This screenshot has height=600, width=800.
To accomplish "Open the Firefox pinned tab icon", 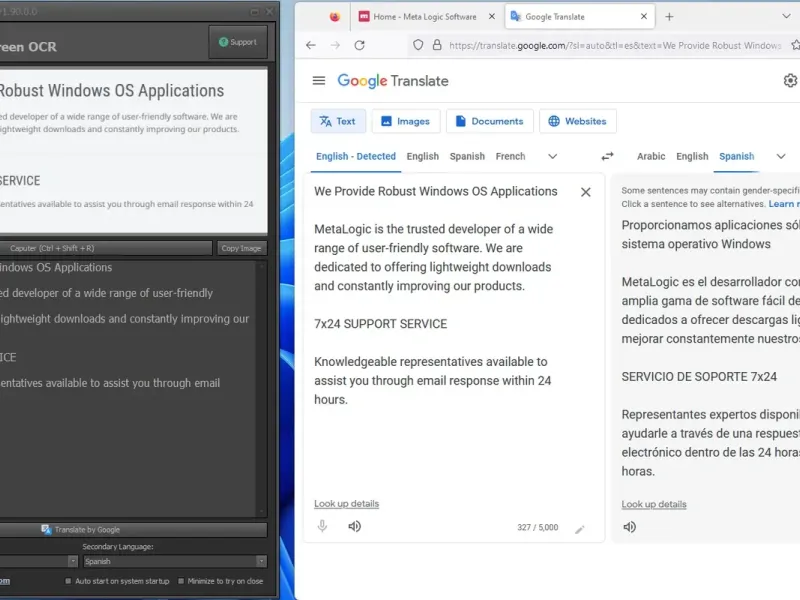I will [x=335, y=16].
